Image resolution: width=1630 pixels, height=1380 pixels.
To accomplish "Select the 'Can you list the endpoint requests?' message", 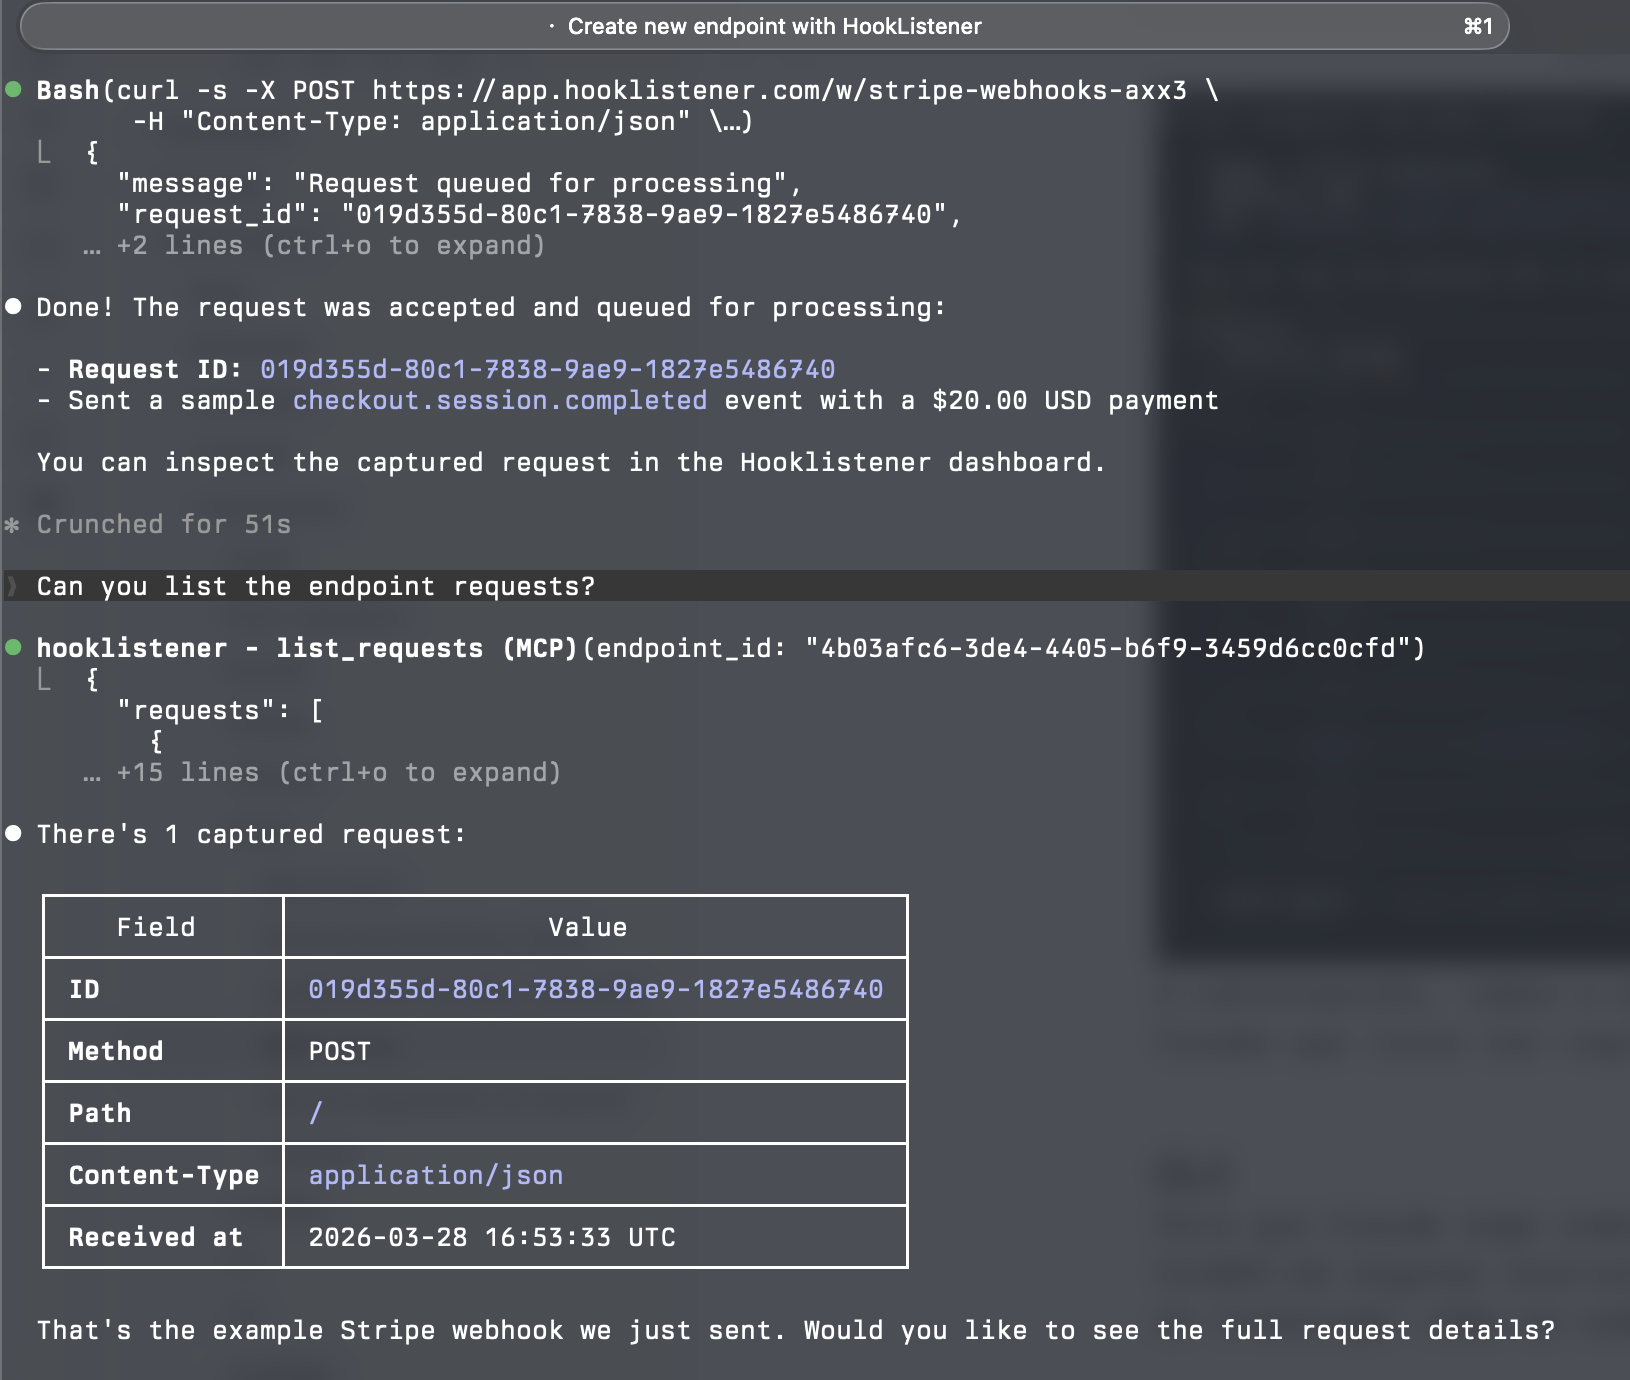I will (315, 587).
